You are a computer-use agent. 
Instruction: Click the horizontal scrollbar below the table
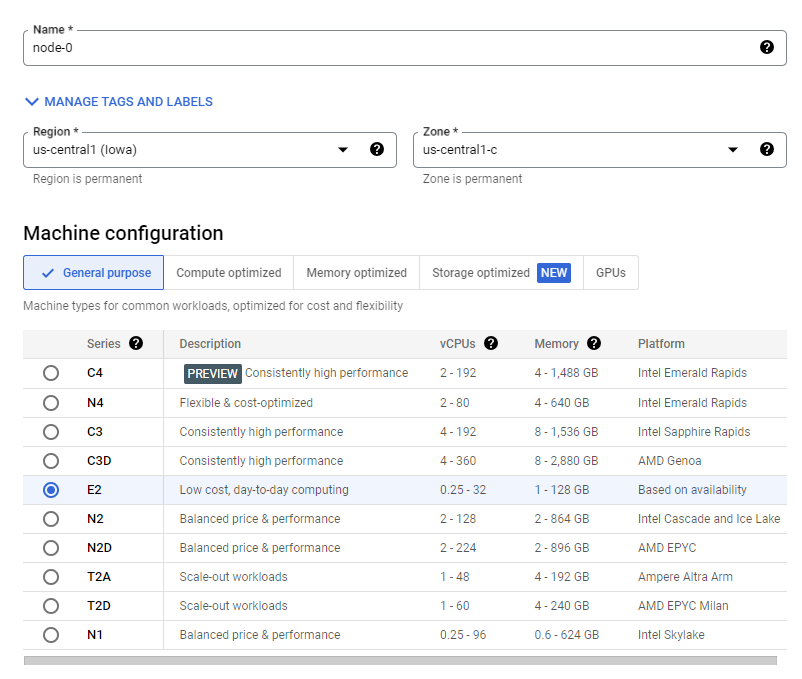point(400,660)
